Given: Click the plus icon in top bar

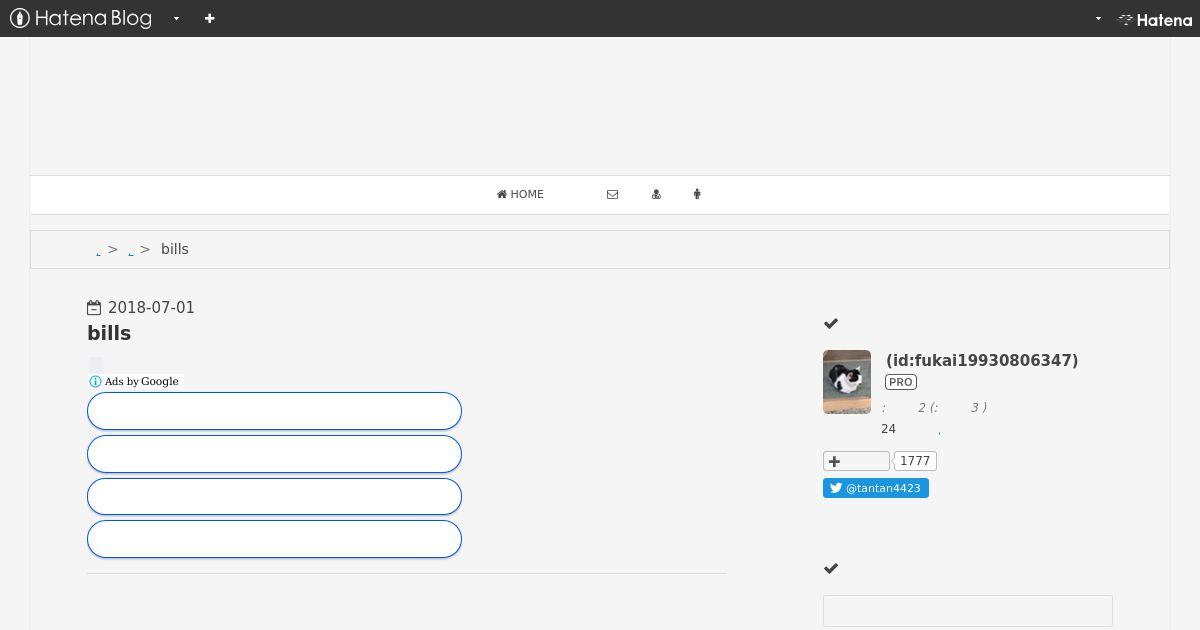Looking at the screenshot, I should coord(209,18).
